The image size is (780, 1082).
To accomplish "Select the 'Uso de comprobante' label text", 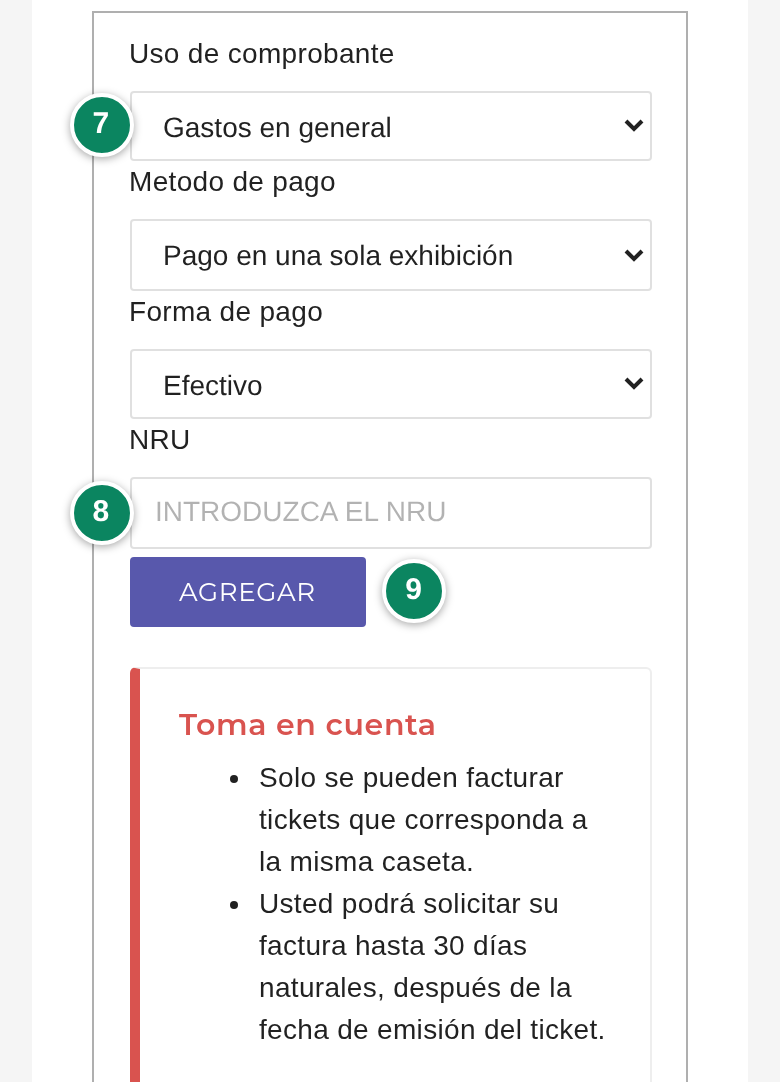I will click(x=262, y=54).
